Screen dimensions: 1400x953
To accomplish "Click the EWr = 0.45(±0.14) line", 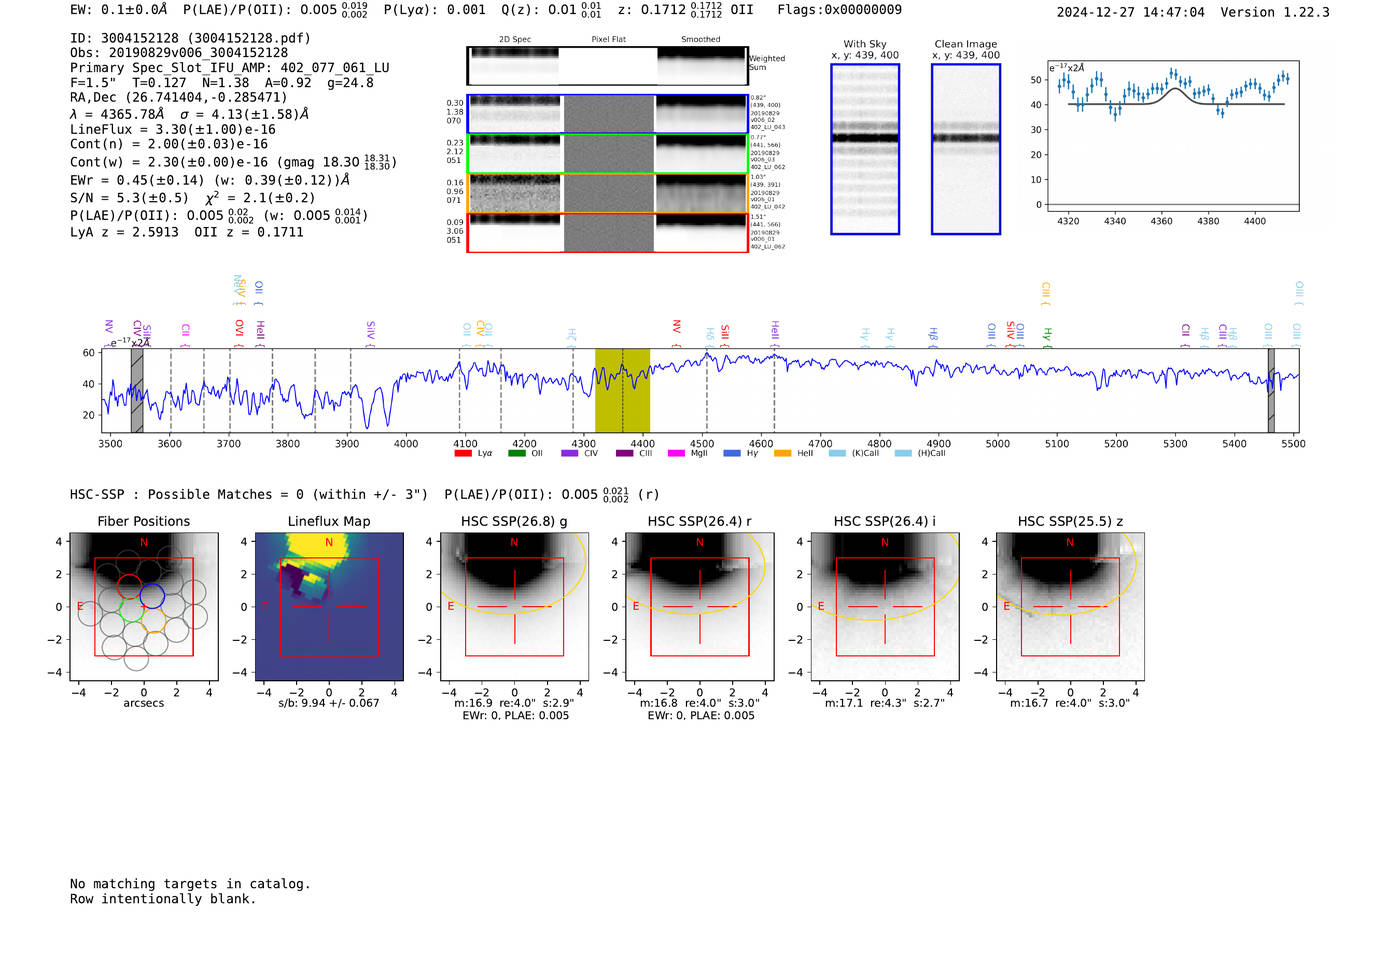I will pos(210,180).
